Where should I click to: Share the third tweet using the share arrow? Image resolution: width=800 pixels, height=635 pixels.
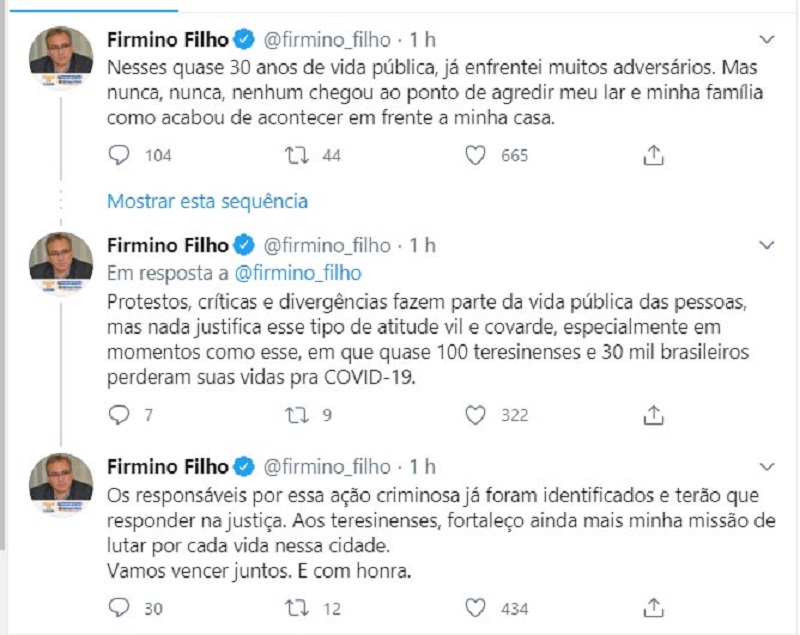coord(655,606)
